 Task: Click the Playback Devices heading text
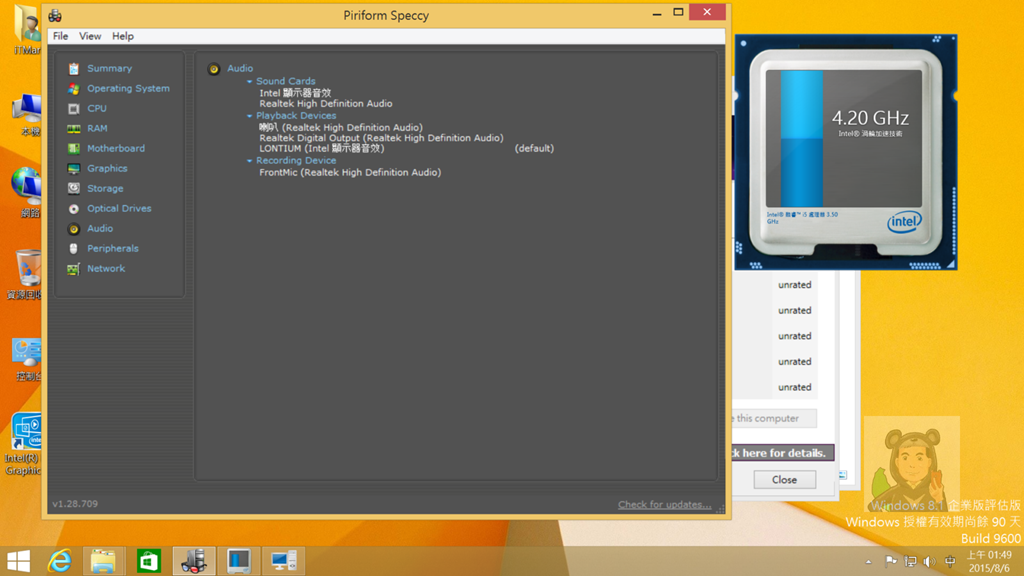296,116
